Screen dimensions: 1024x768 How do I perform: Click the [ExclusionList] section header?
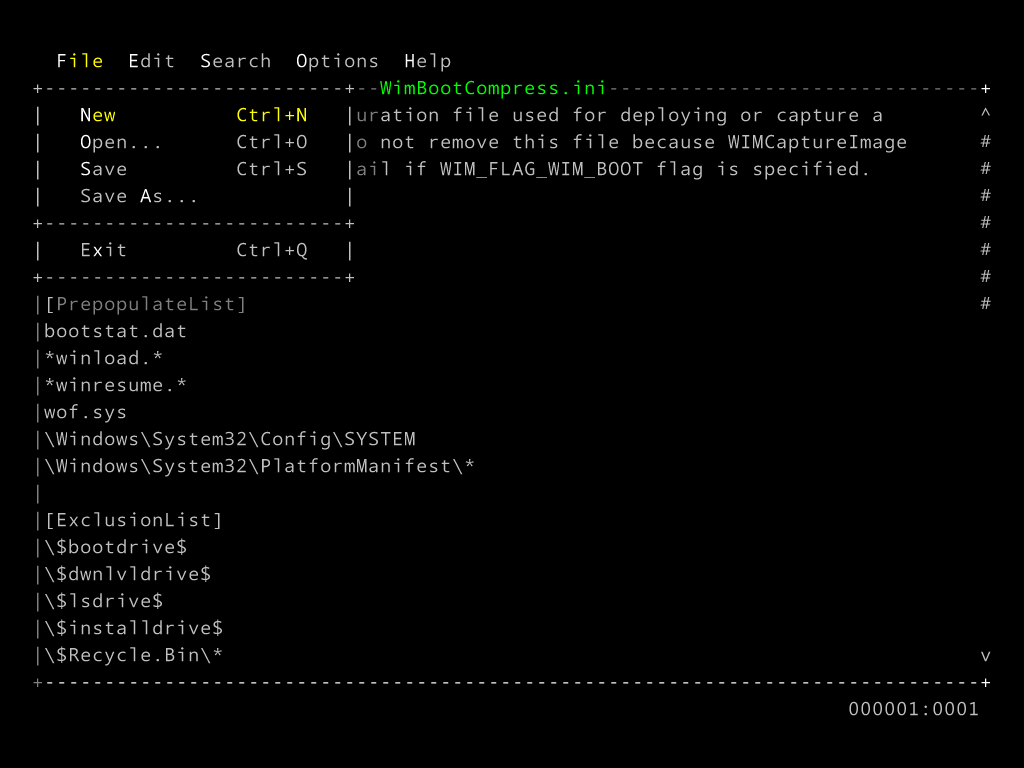click(133, 520)
